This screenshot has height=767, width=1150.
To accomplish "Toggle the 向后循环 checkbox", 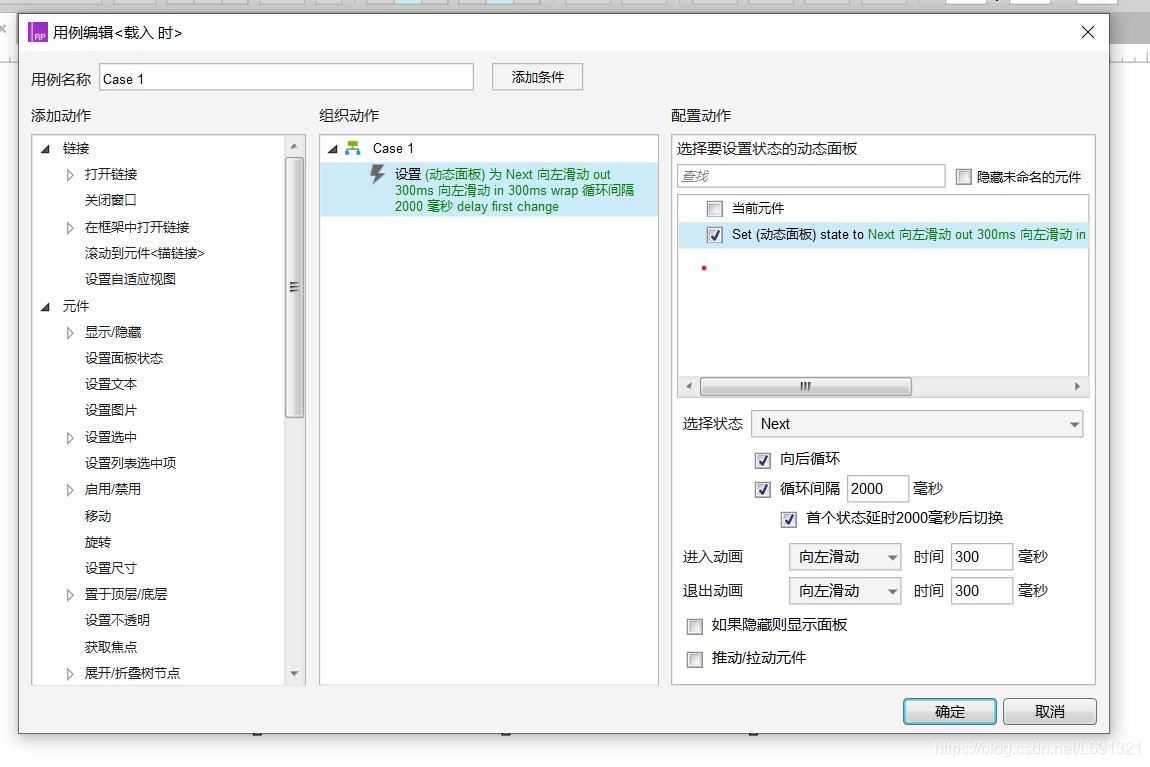I will pyautogui.click(x=763, y=460).
